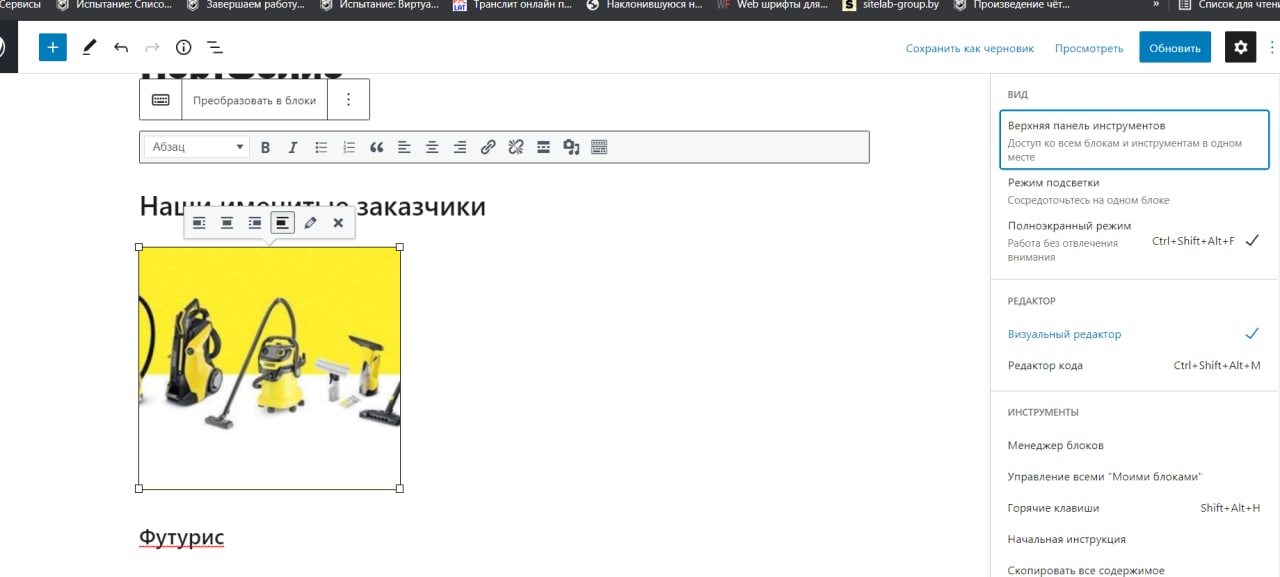The image size is (1280, 577).
Task: Open the three-dot options menu beside settings gear
Action: point(1271,47)
